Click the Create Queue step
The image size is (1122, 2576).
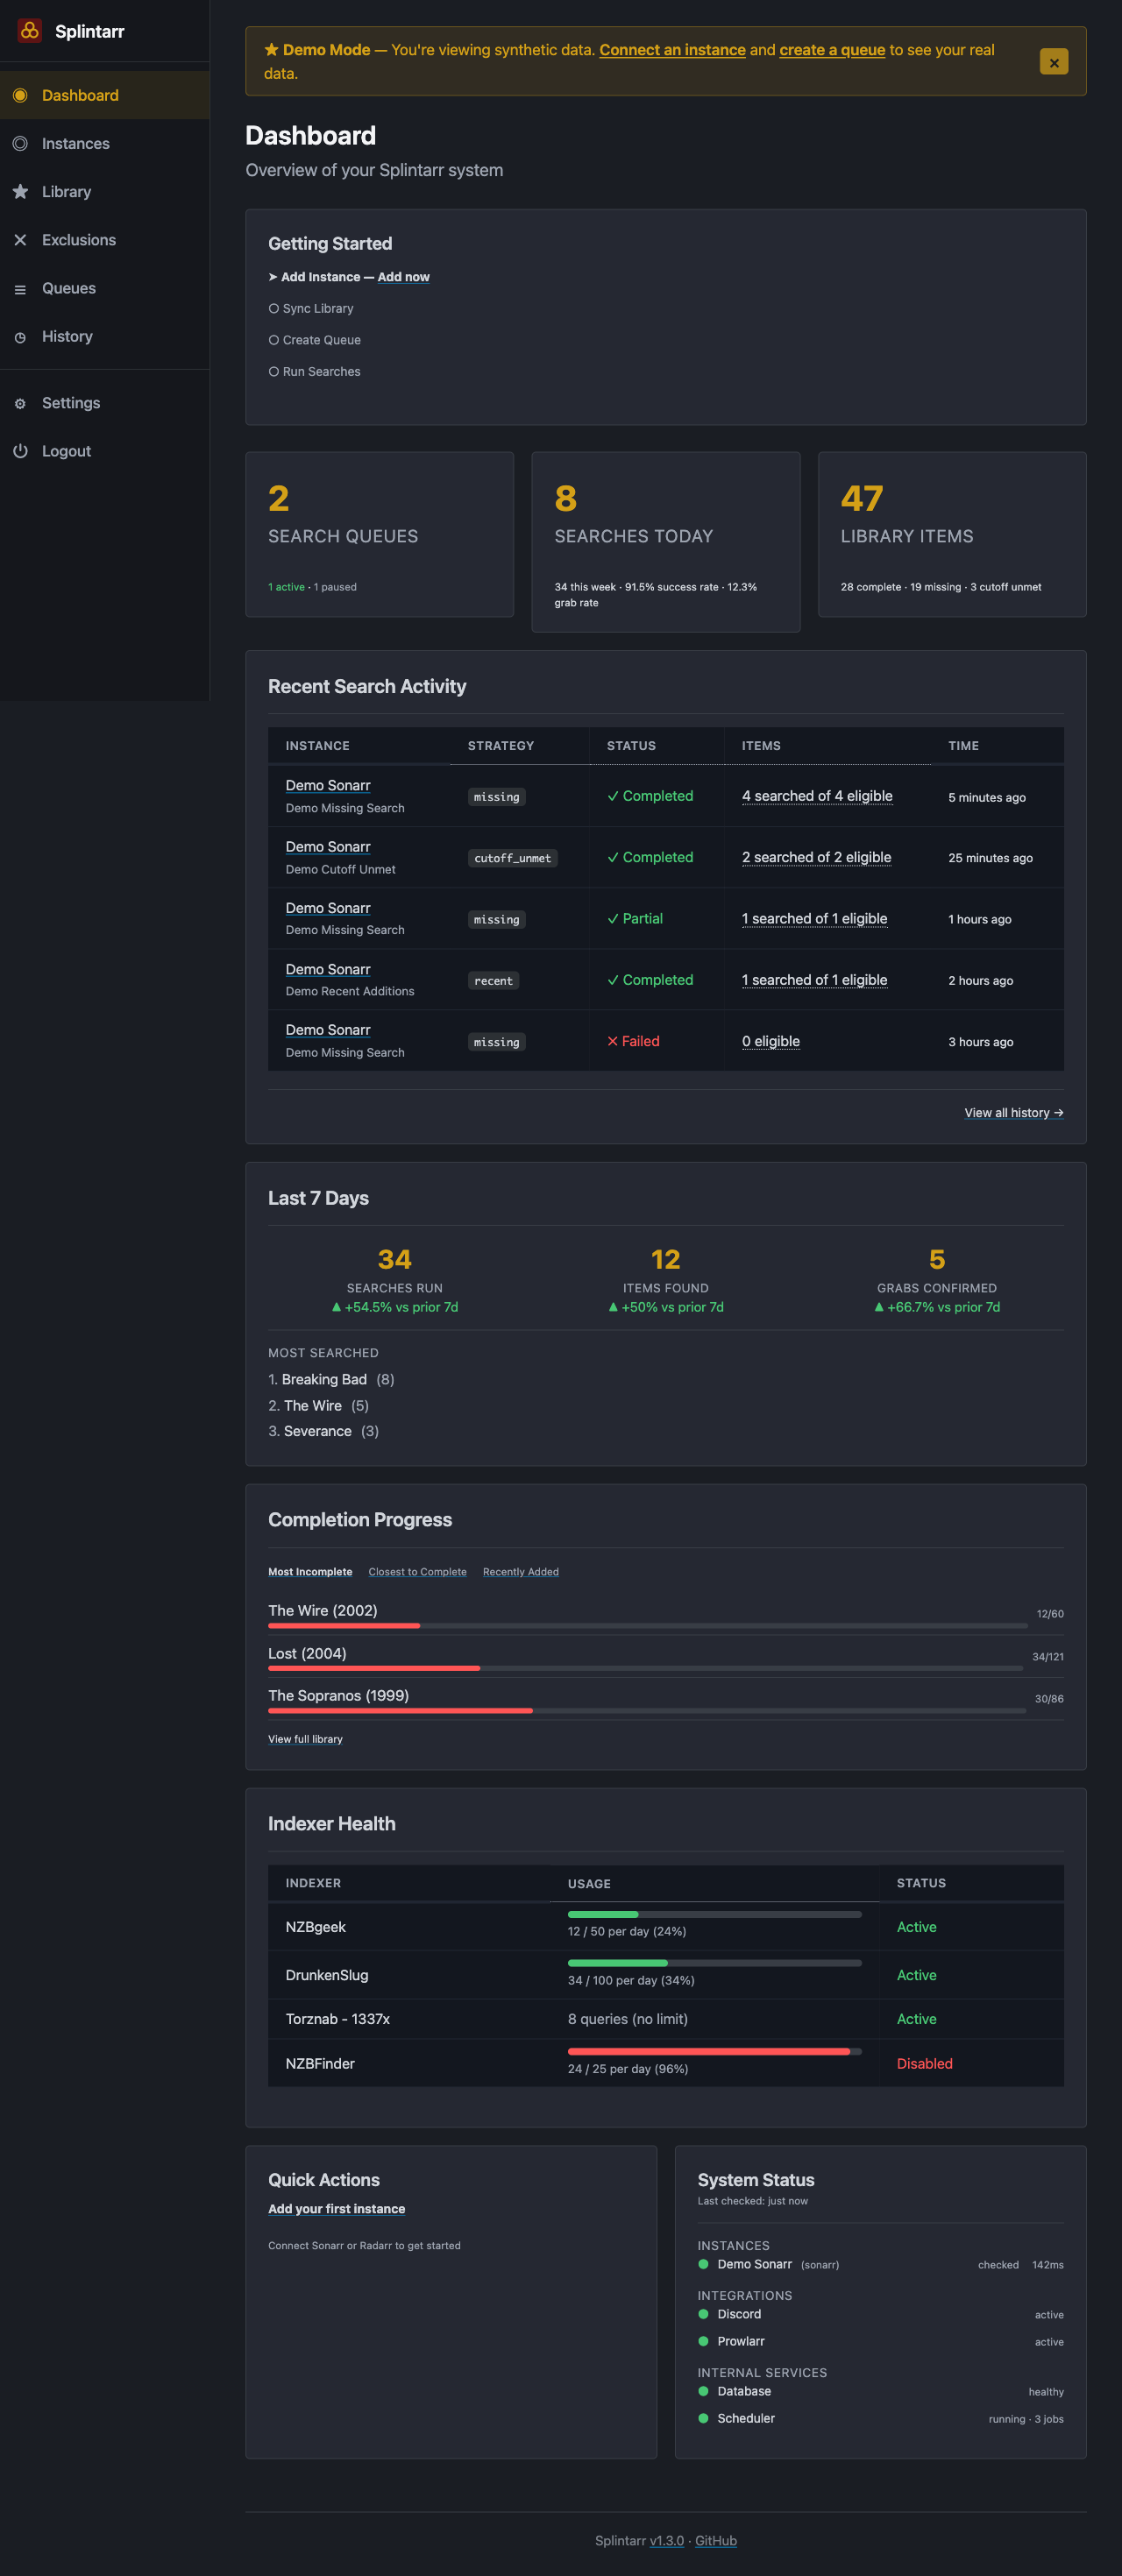pos(315,340)
